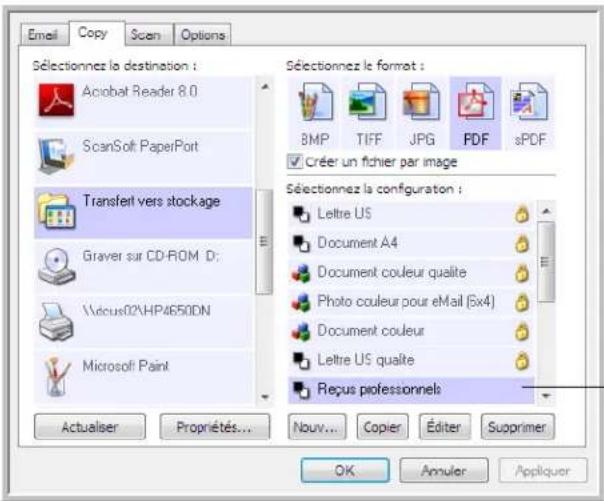
Task: Click the Copier configuration button
Action: 383,427
